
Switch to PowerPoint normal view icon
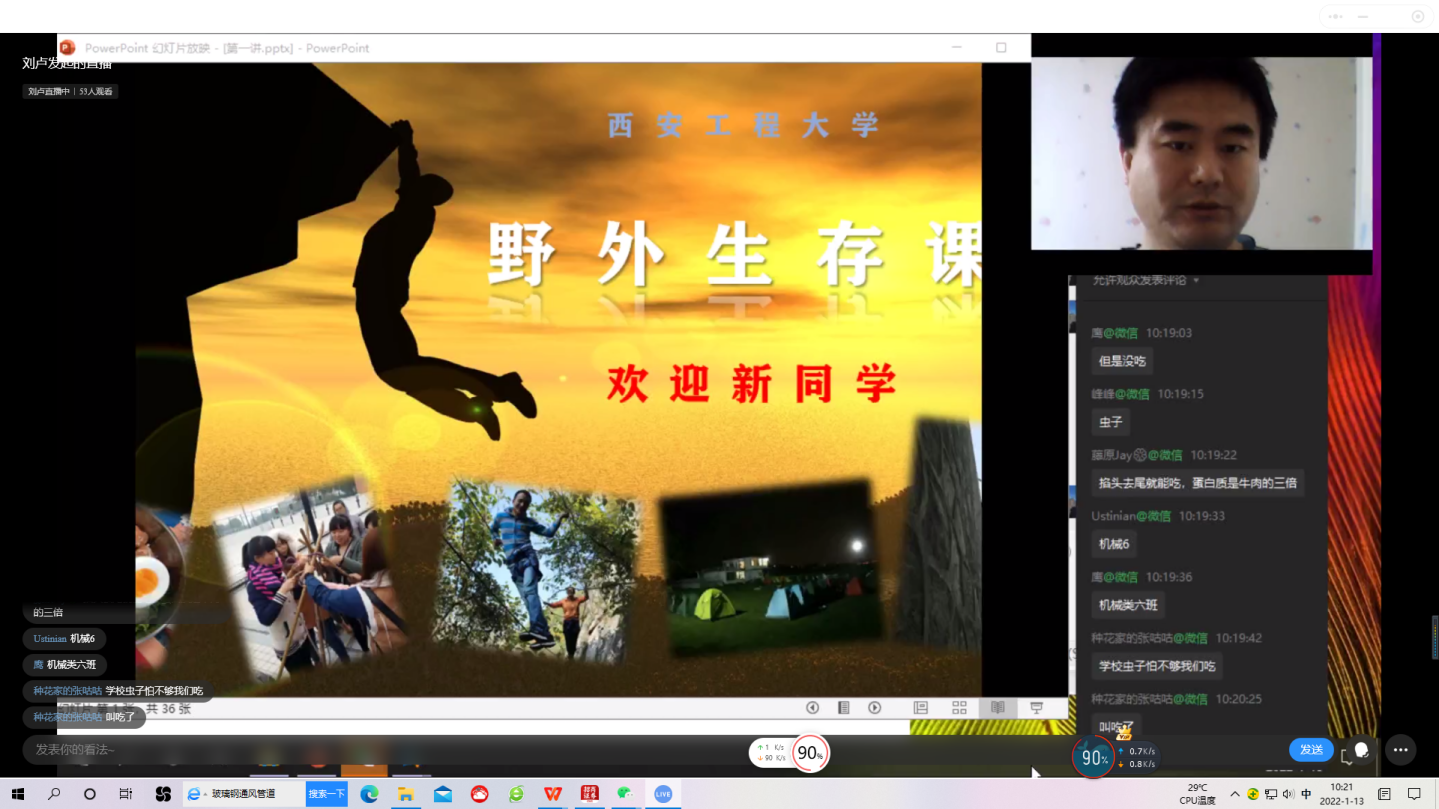click(921, 708)
